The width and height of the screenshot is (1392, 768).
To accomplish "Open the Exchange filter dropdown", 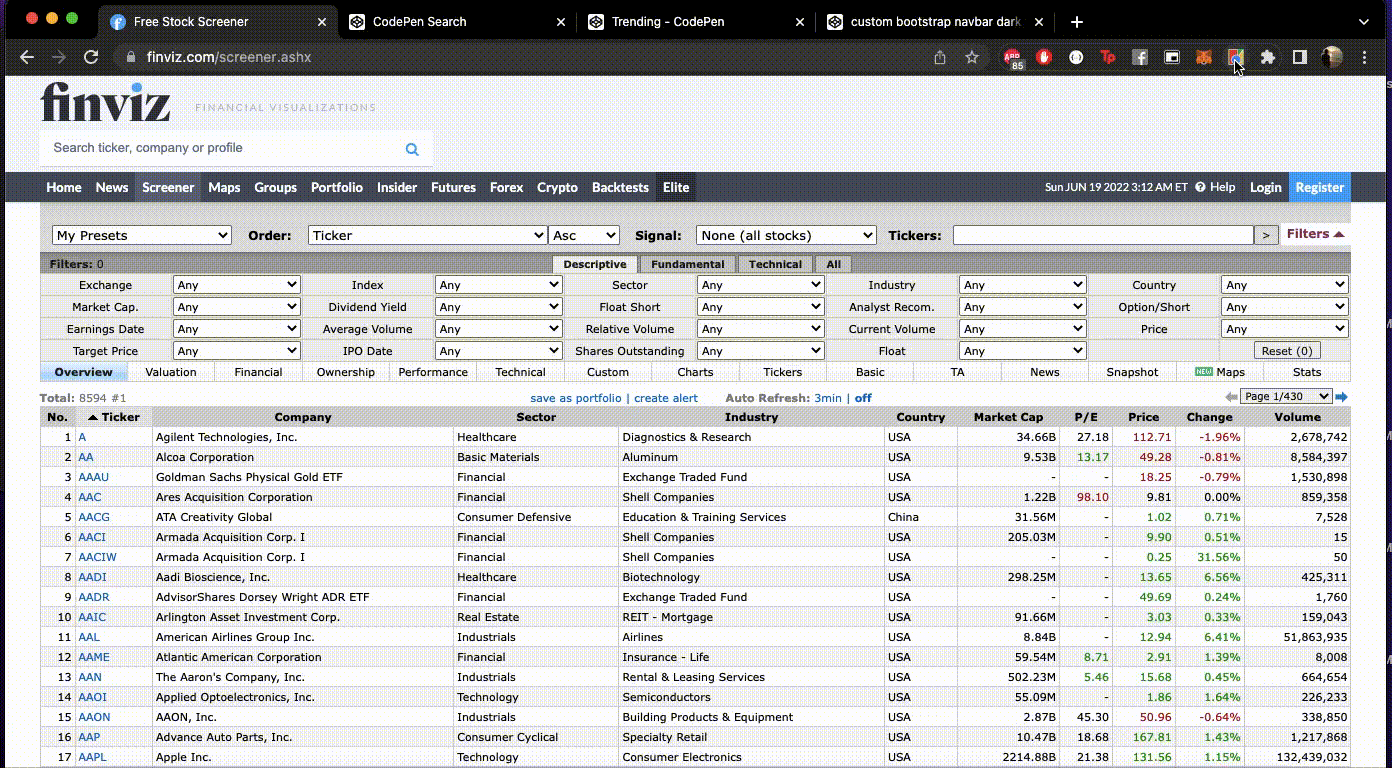I will tap(237, 285).
